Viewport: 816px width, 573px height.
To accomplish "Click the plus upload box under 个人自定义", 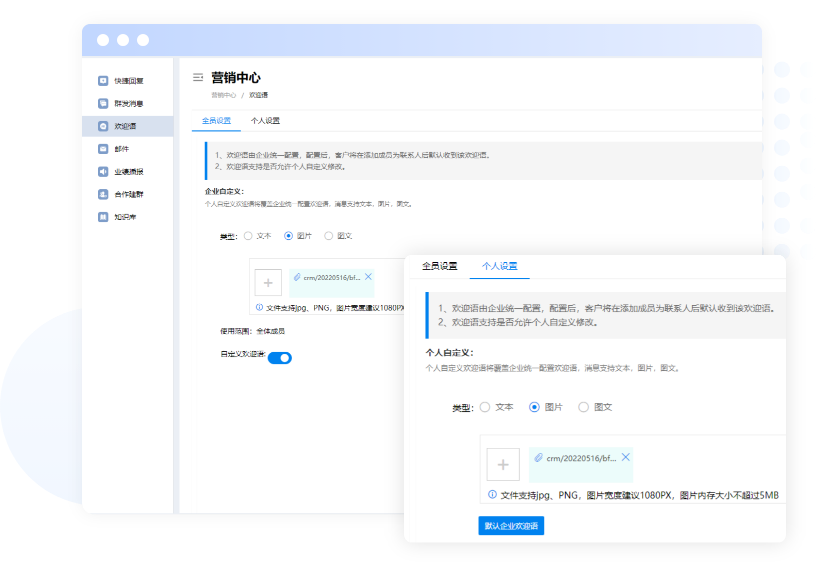I will click(x=503, y=465).
